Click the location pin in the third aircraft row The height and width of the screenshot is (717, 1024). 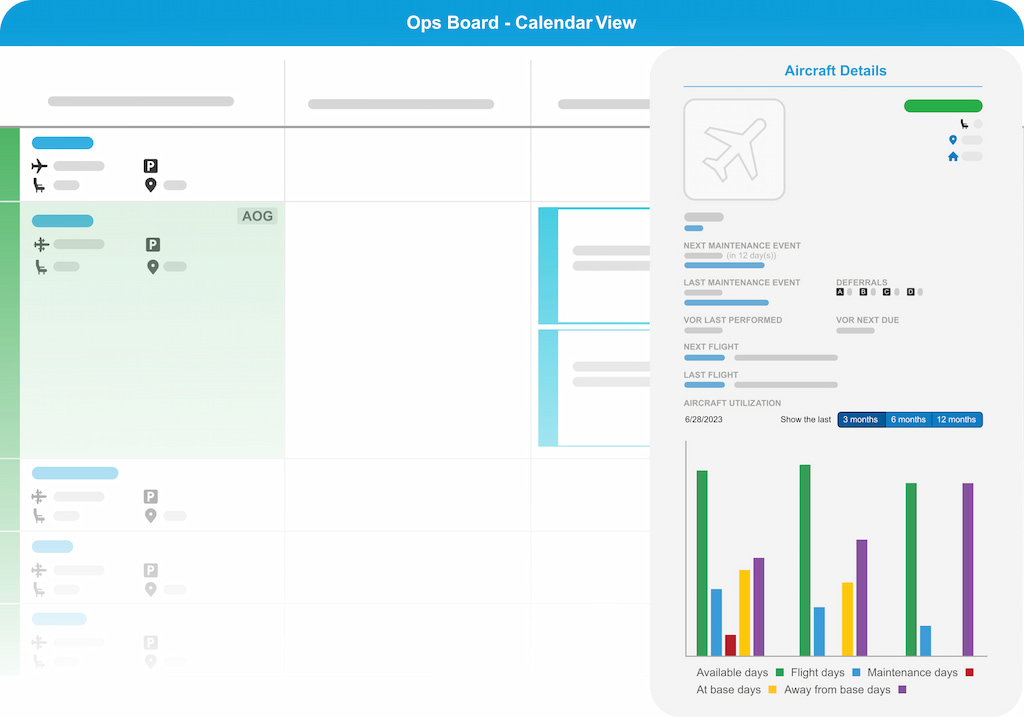151,515
